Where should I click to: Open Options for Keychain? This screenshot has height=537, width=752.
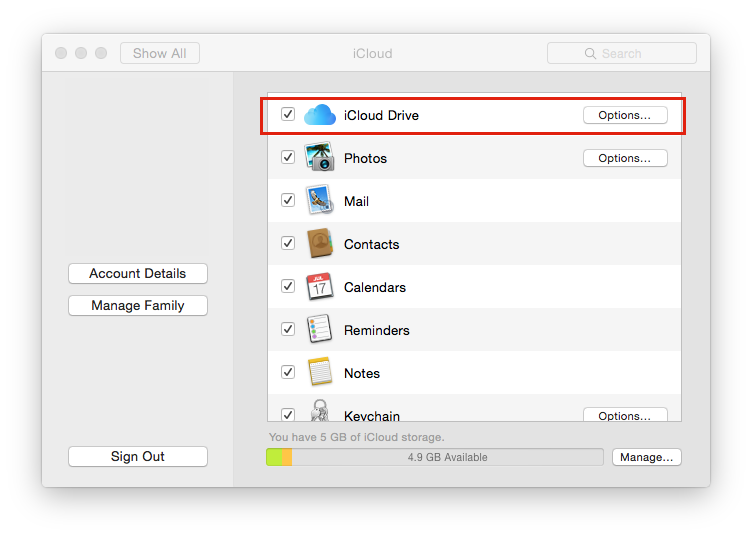click(x=625, y=415)
